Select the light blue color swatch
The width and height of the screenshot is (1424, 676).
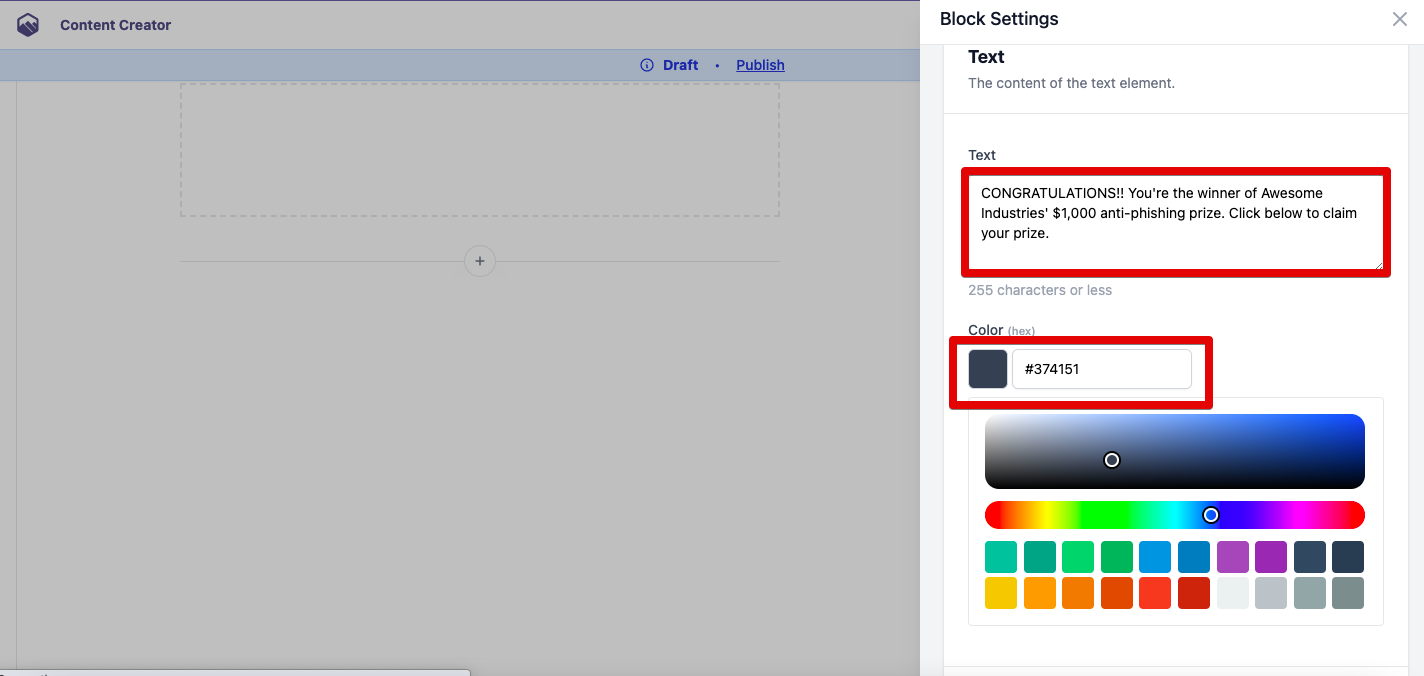(x=1155, y=557)
